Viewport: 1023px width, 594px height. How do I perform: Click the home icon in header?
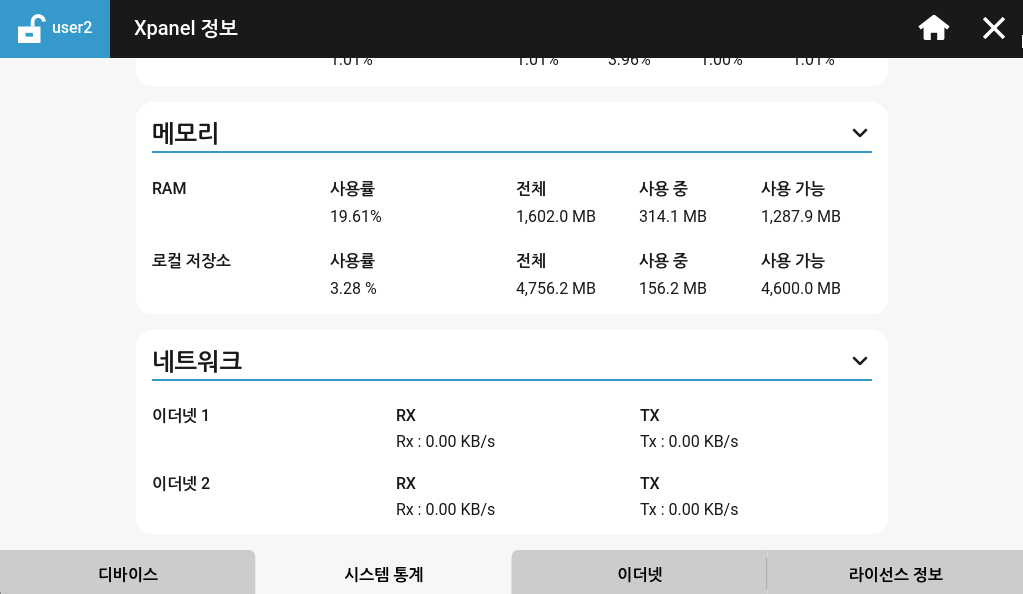click(934, 28)
